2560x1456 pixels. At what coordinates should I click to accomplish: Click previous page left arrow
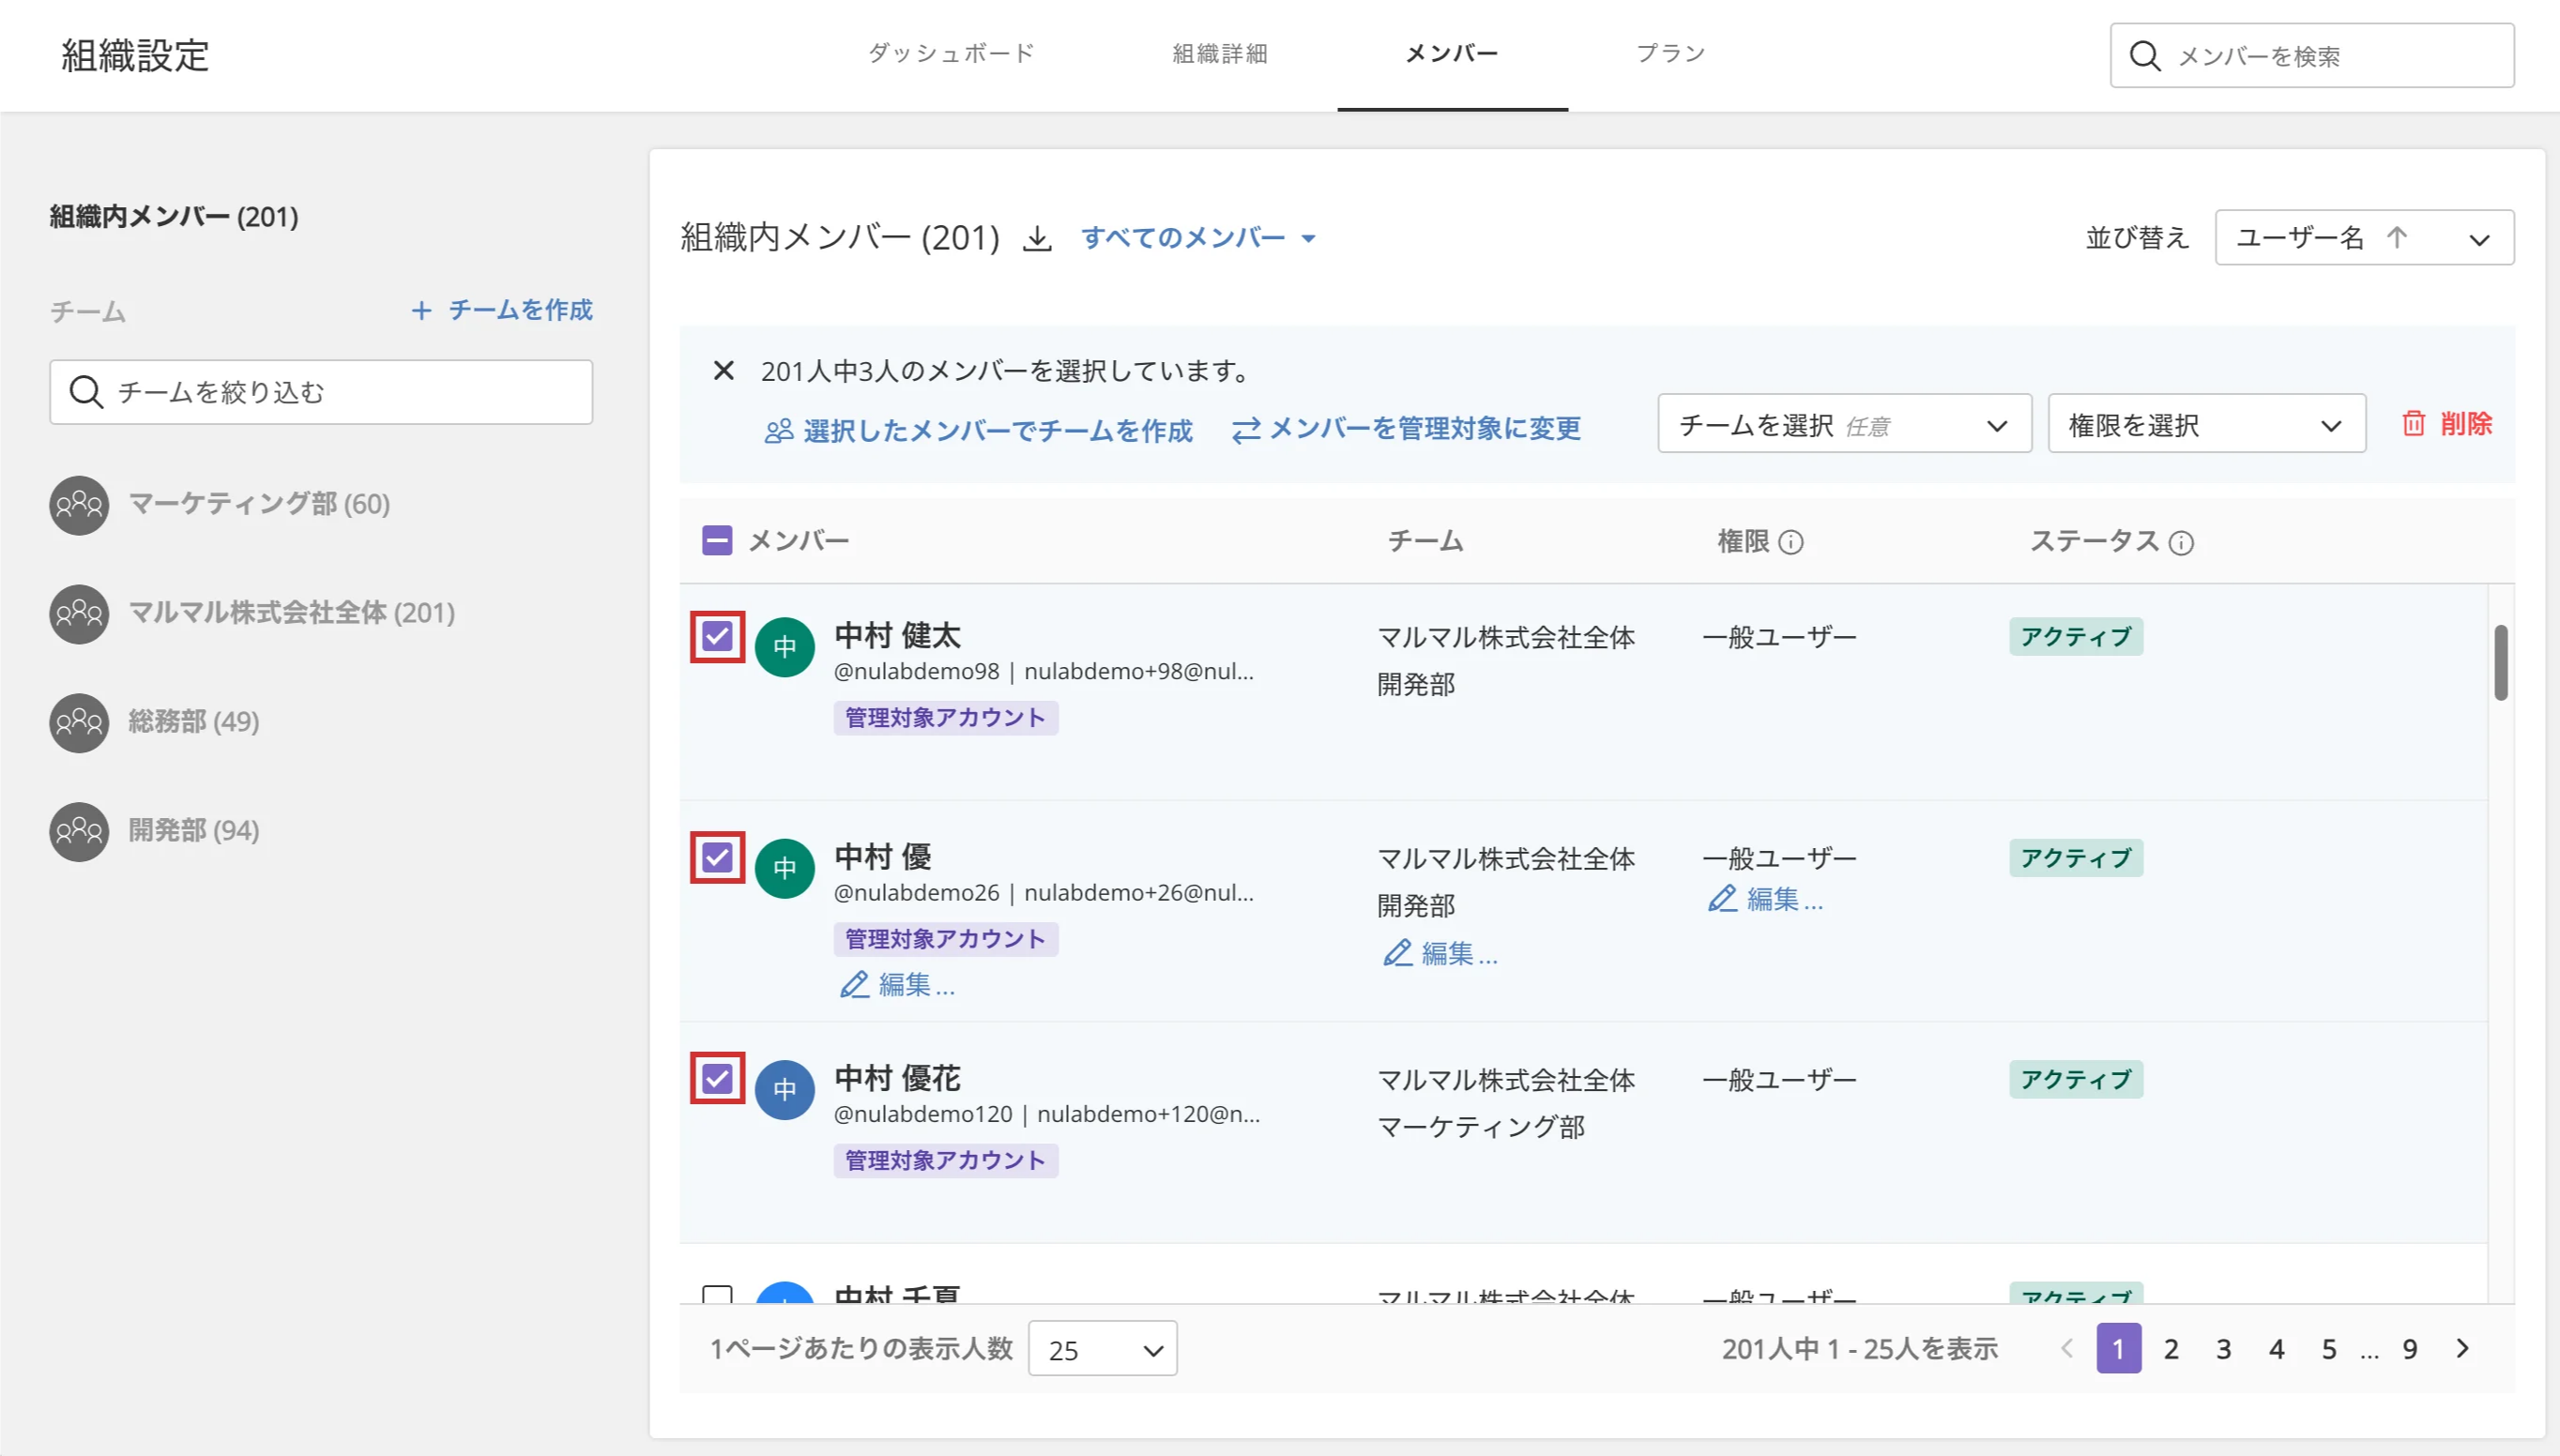2066,1348
